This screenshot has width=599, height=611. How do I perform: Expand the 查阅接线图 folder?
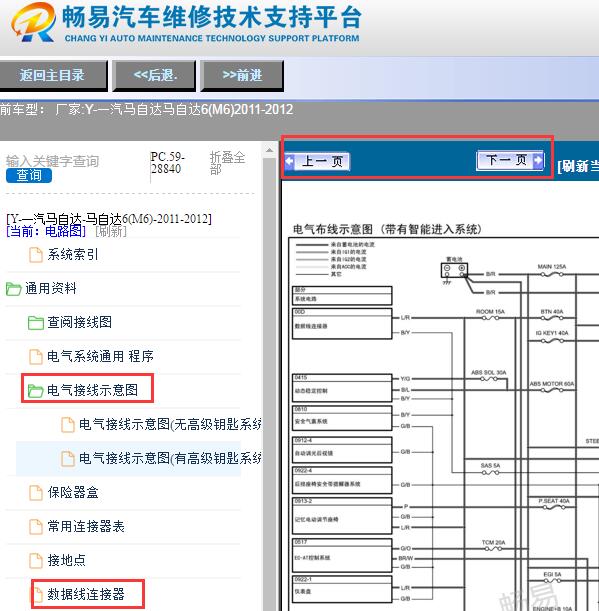(80, 322)
